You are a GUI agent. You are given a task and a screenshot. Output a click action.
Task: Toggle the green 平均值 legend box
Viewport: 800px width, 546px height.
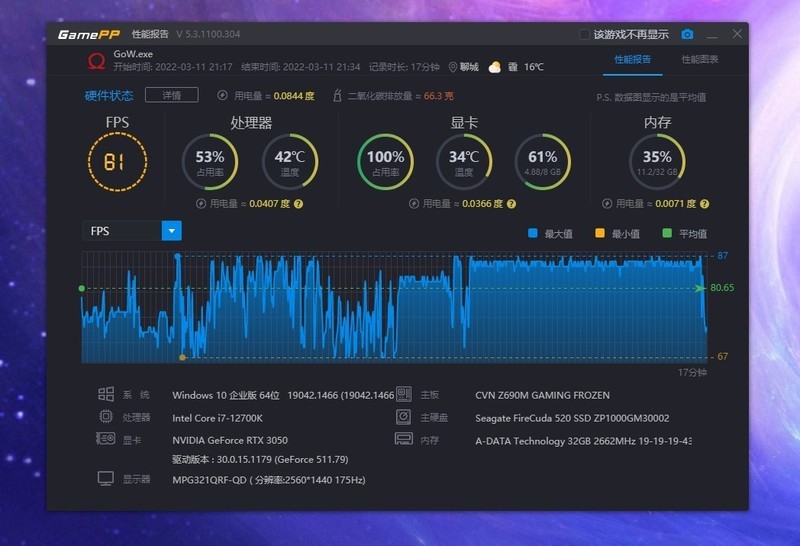point(667,233)
